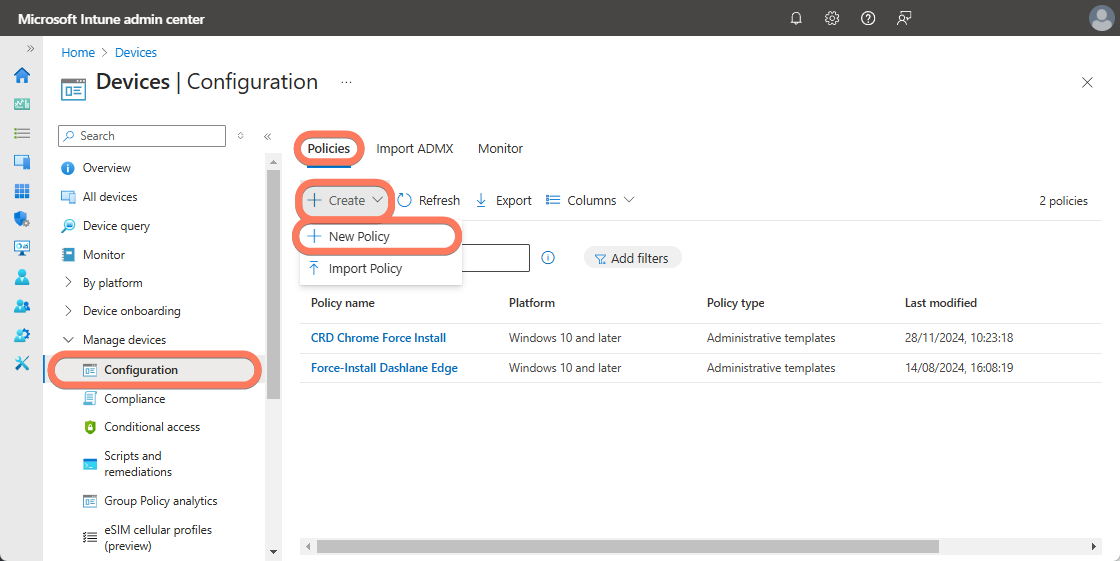1120x561 pixels.
Task: Choose New Policy from the menu
Action: point(358,237)
